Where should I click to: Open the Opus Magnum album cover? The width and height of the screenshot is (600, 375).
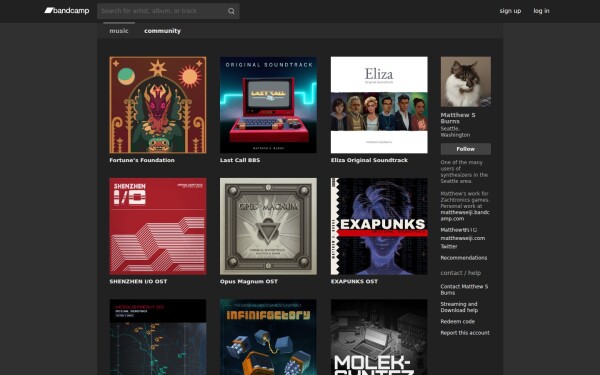(268, 226)
